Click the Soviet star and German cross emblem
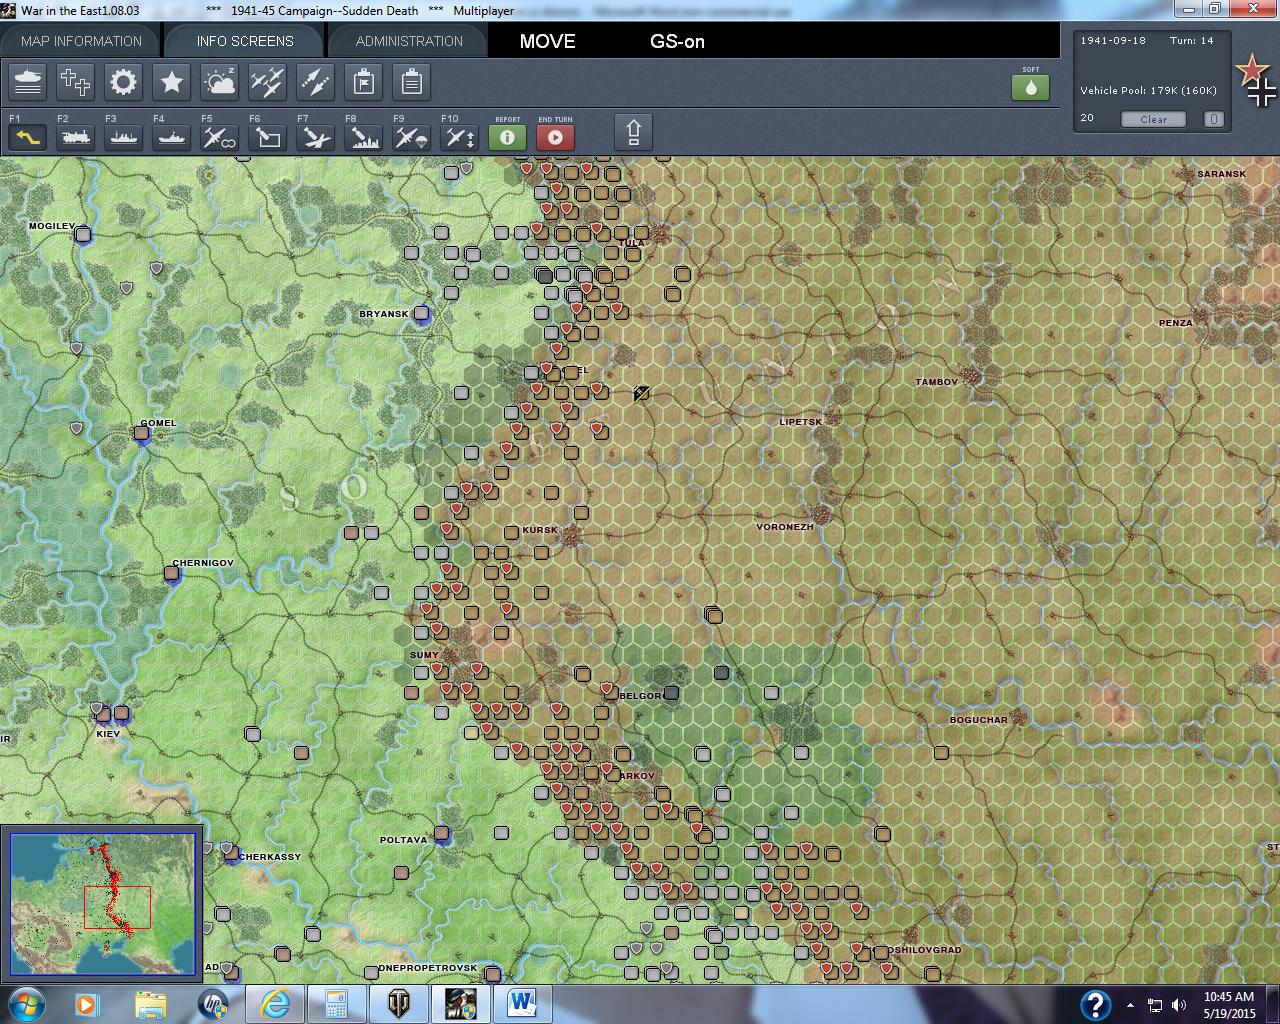The width and height of the screenshot is (1280, 1024). 1255,80
